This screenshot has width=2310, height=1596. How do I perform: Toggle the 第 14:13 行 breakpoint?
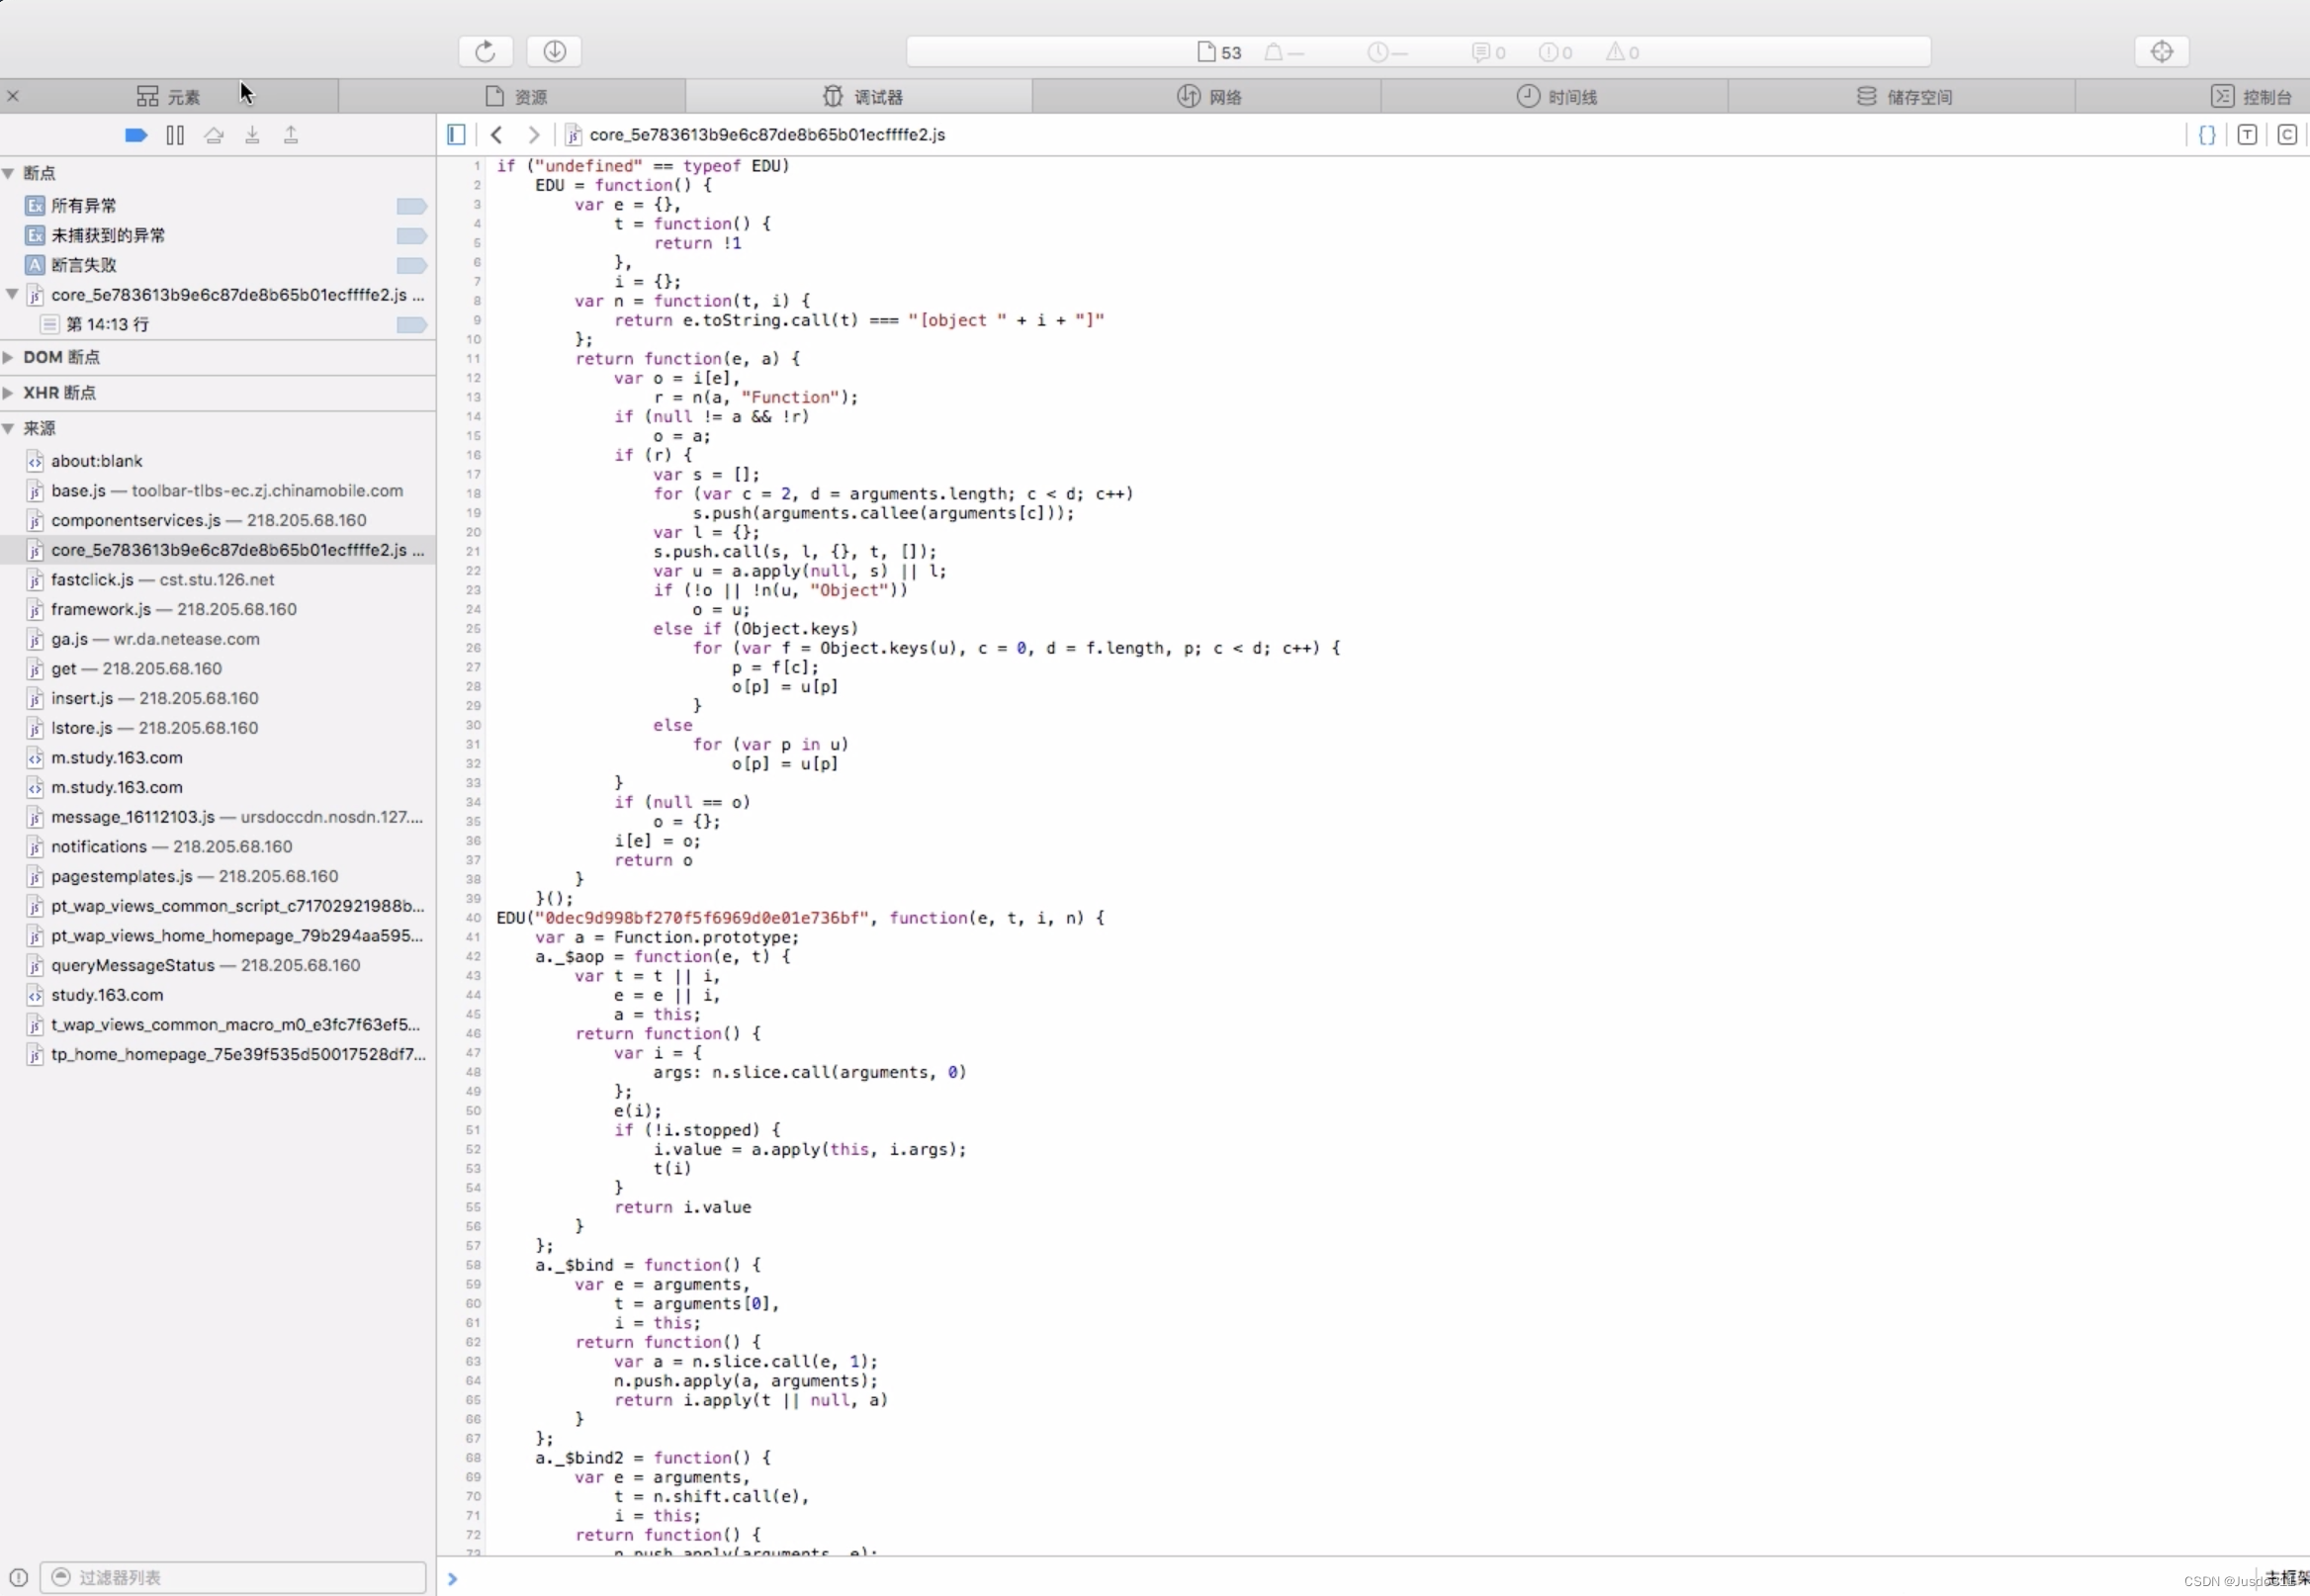point(412,325)
